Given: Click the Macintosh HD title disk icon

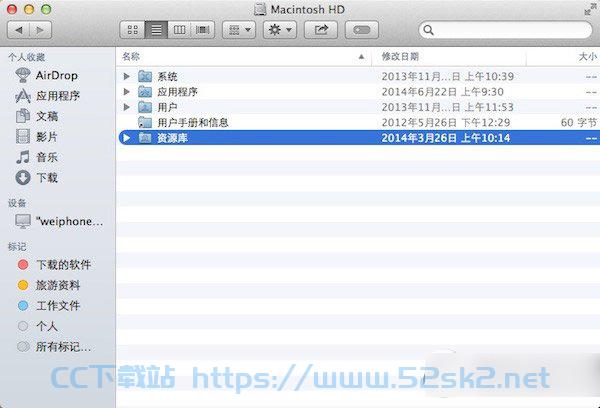Looking at the screenshot, I should (260, 9).
